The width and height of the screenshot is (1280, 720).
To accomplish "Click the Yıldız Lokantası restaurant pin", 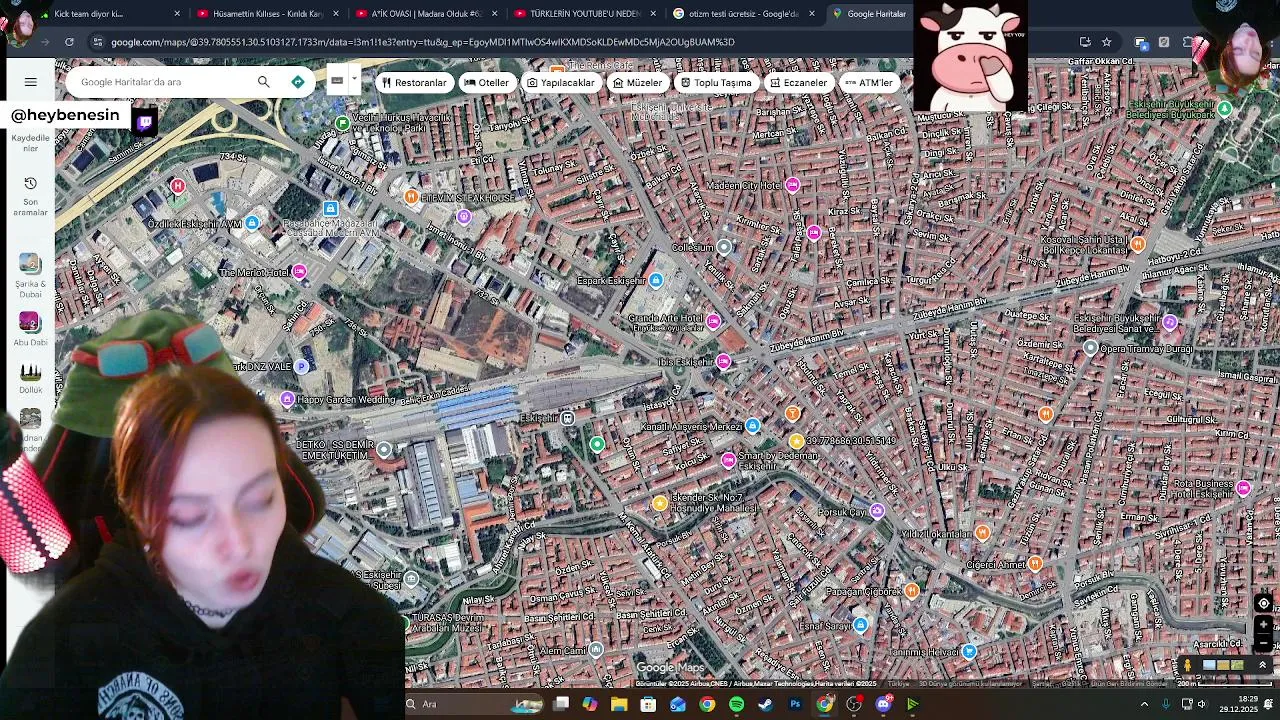I will pos(982,533).
